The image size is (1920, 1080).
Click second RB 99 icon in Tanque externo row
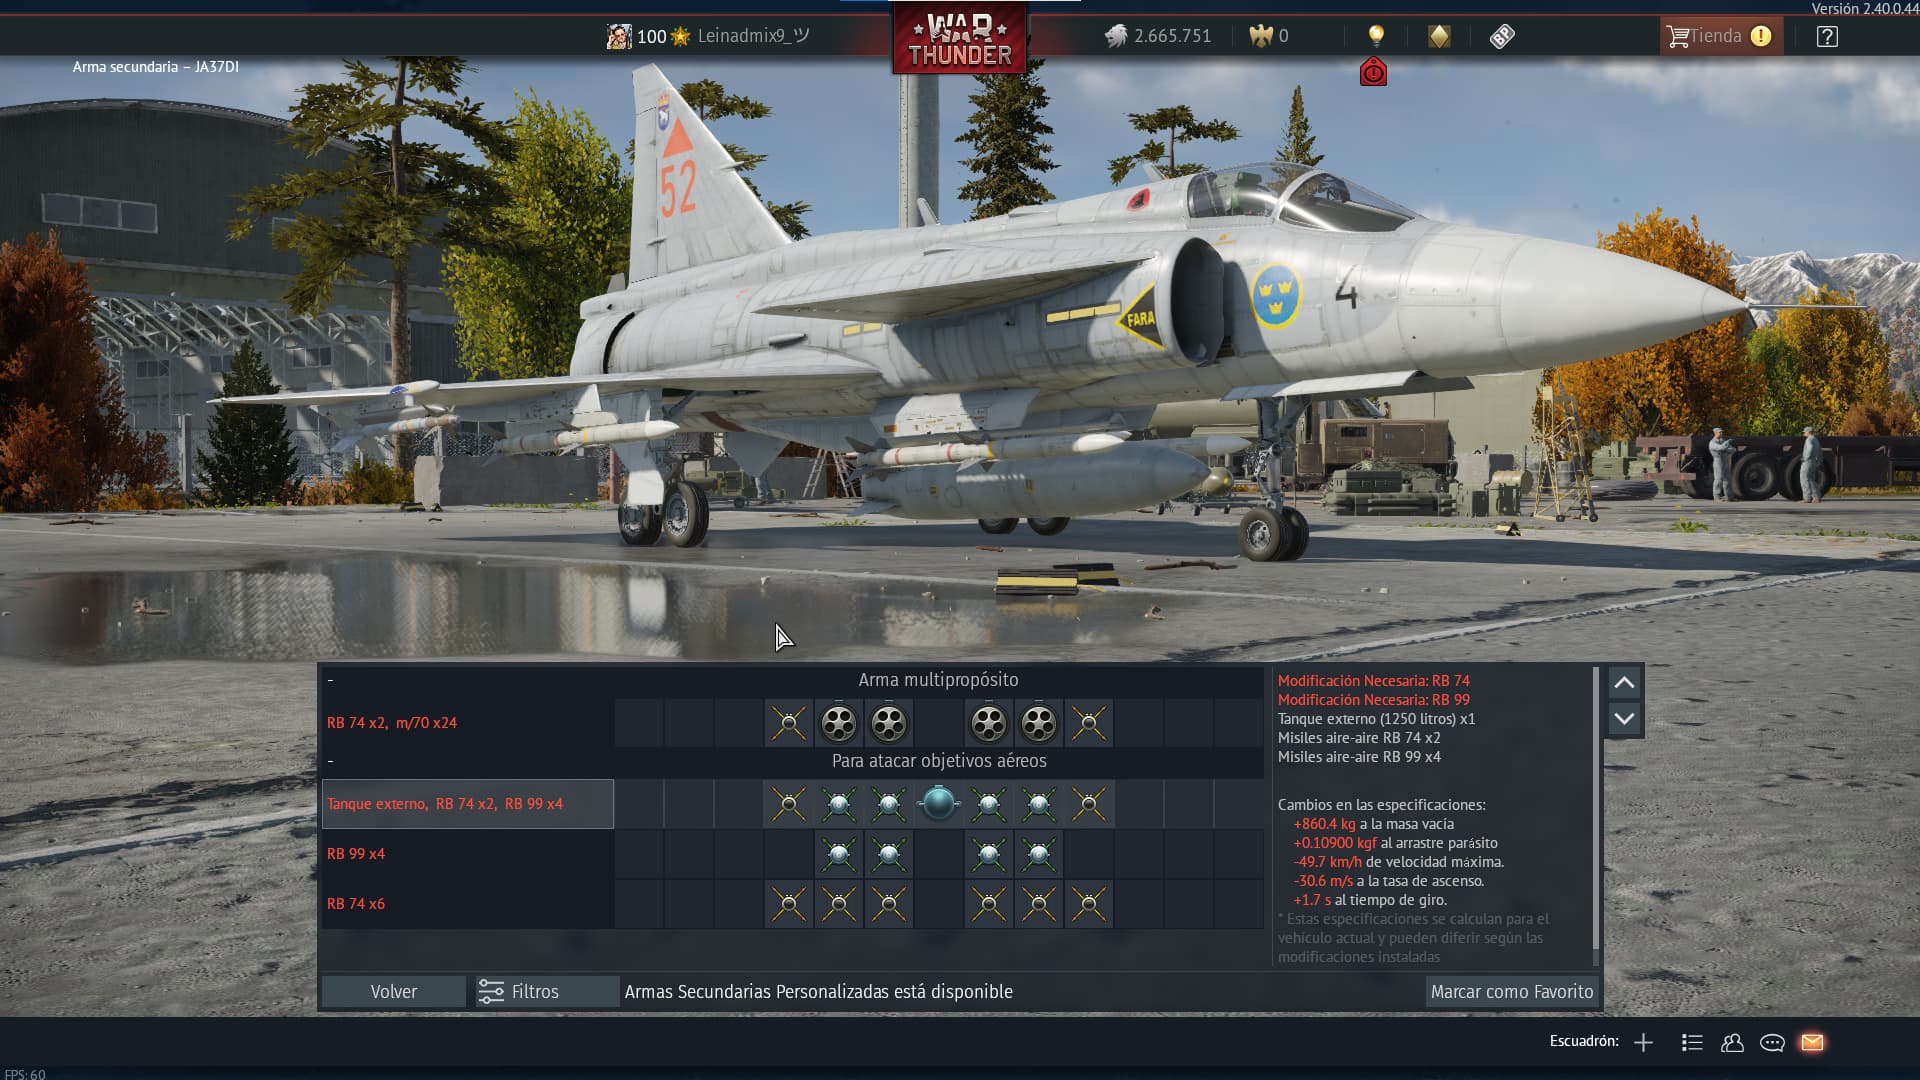(x=888, y=804)
